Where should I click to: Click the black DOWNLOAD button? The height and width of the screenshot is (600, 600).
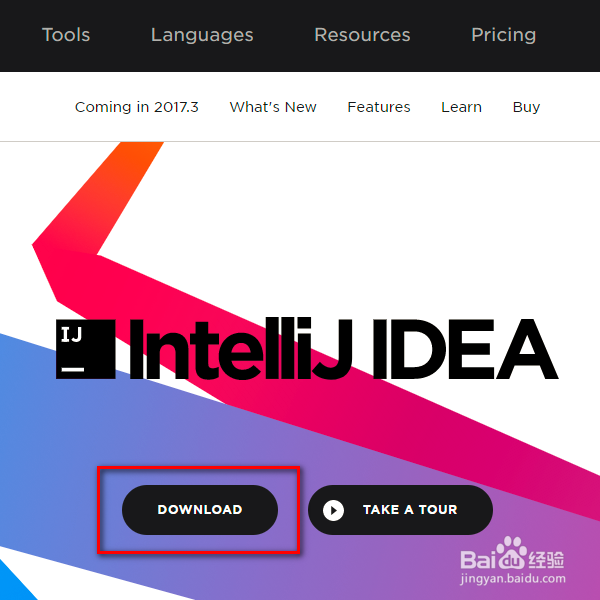tap(200, 510)
